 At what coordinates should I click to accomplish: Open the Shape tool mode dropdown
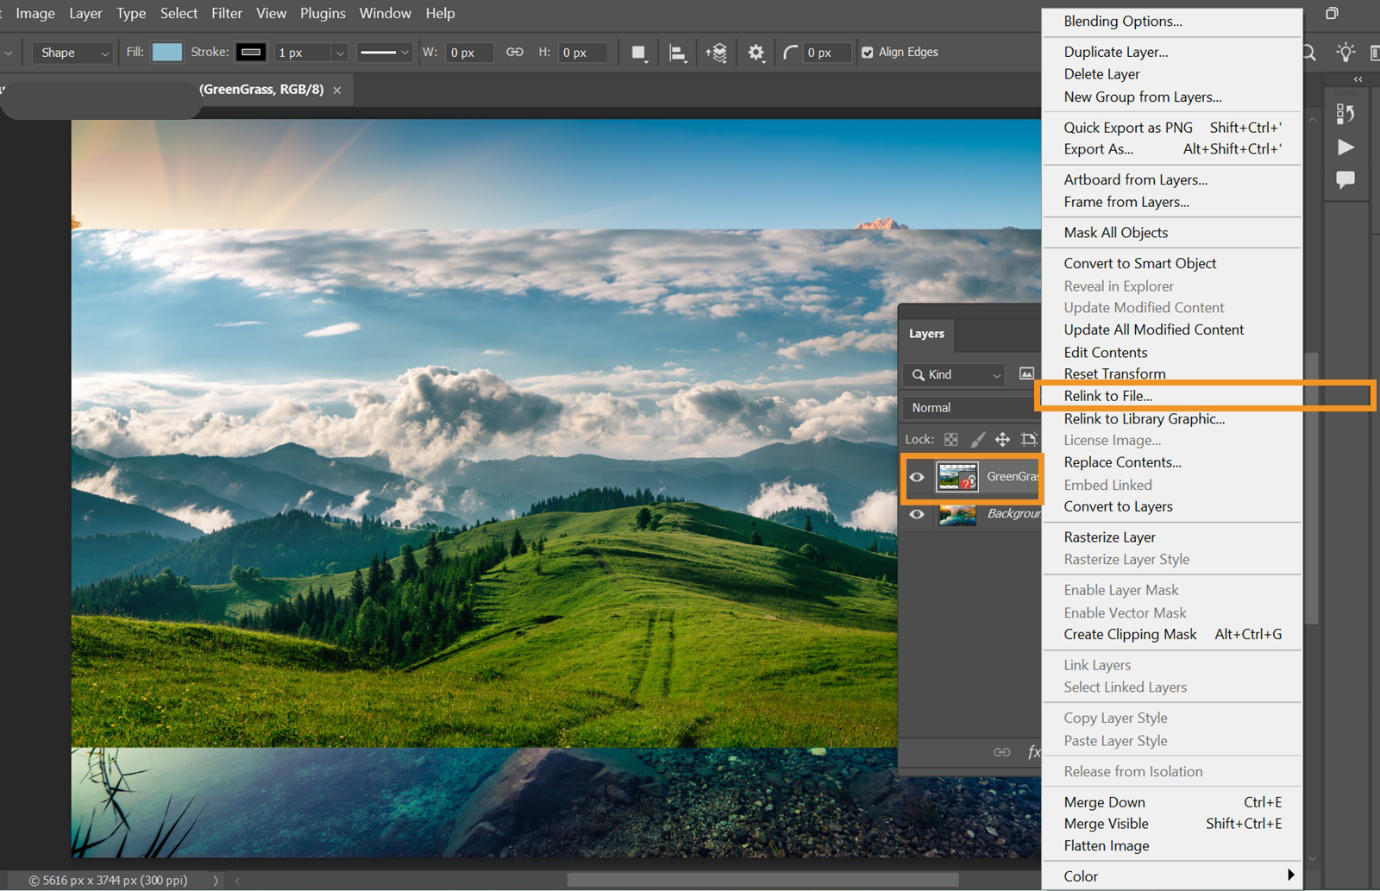(72, 52)
